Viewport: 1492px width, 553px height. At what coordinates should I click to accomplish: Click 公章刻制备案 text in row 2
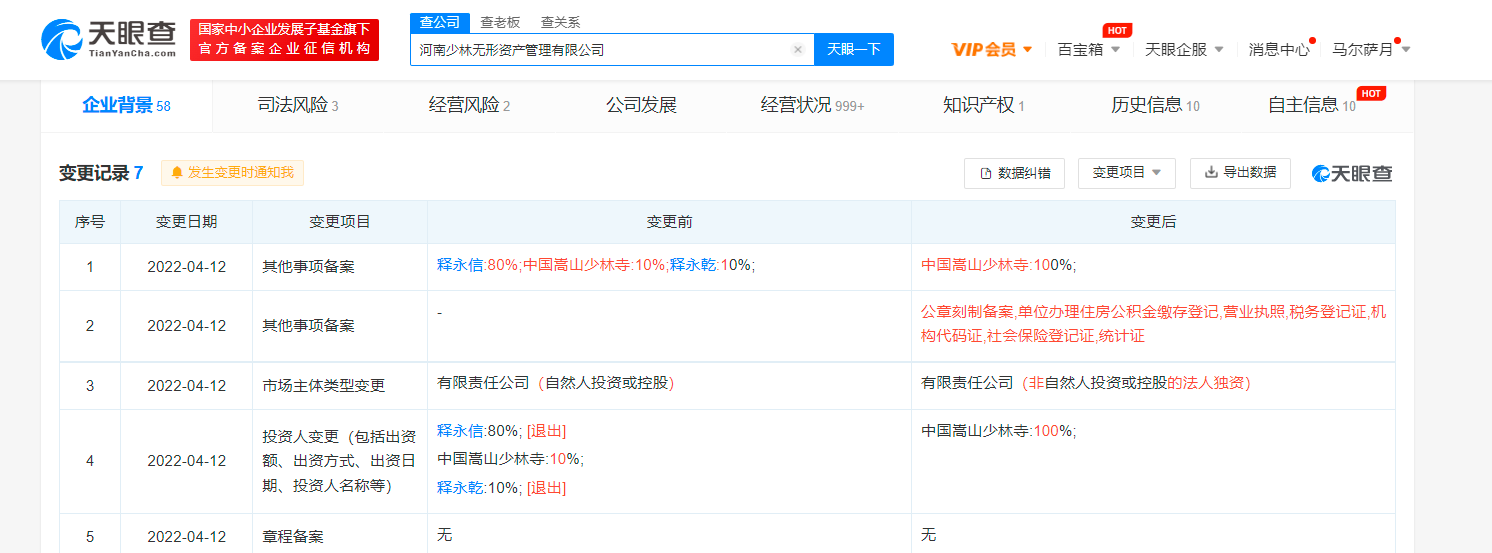pos(967,312)
